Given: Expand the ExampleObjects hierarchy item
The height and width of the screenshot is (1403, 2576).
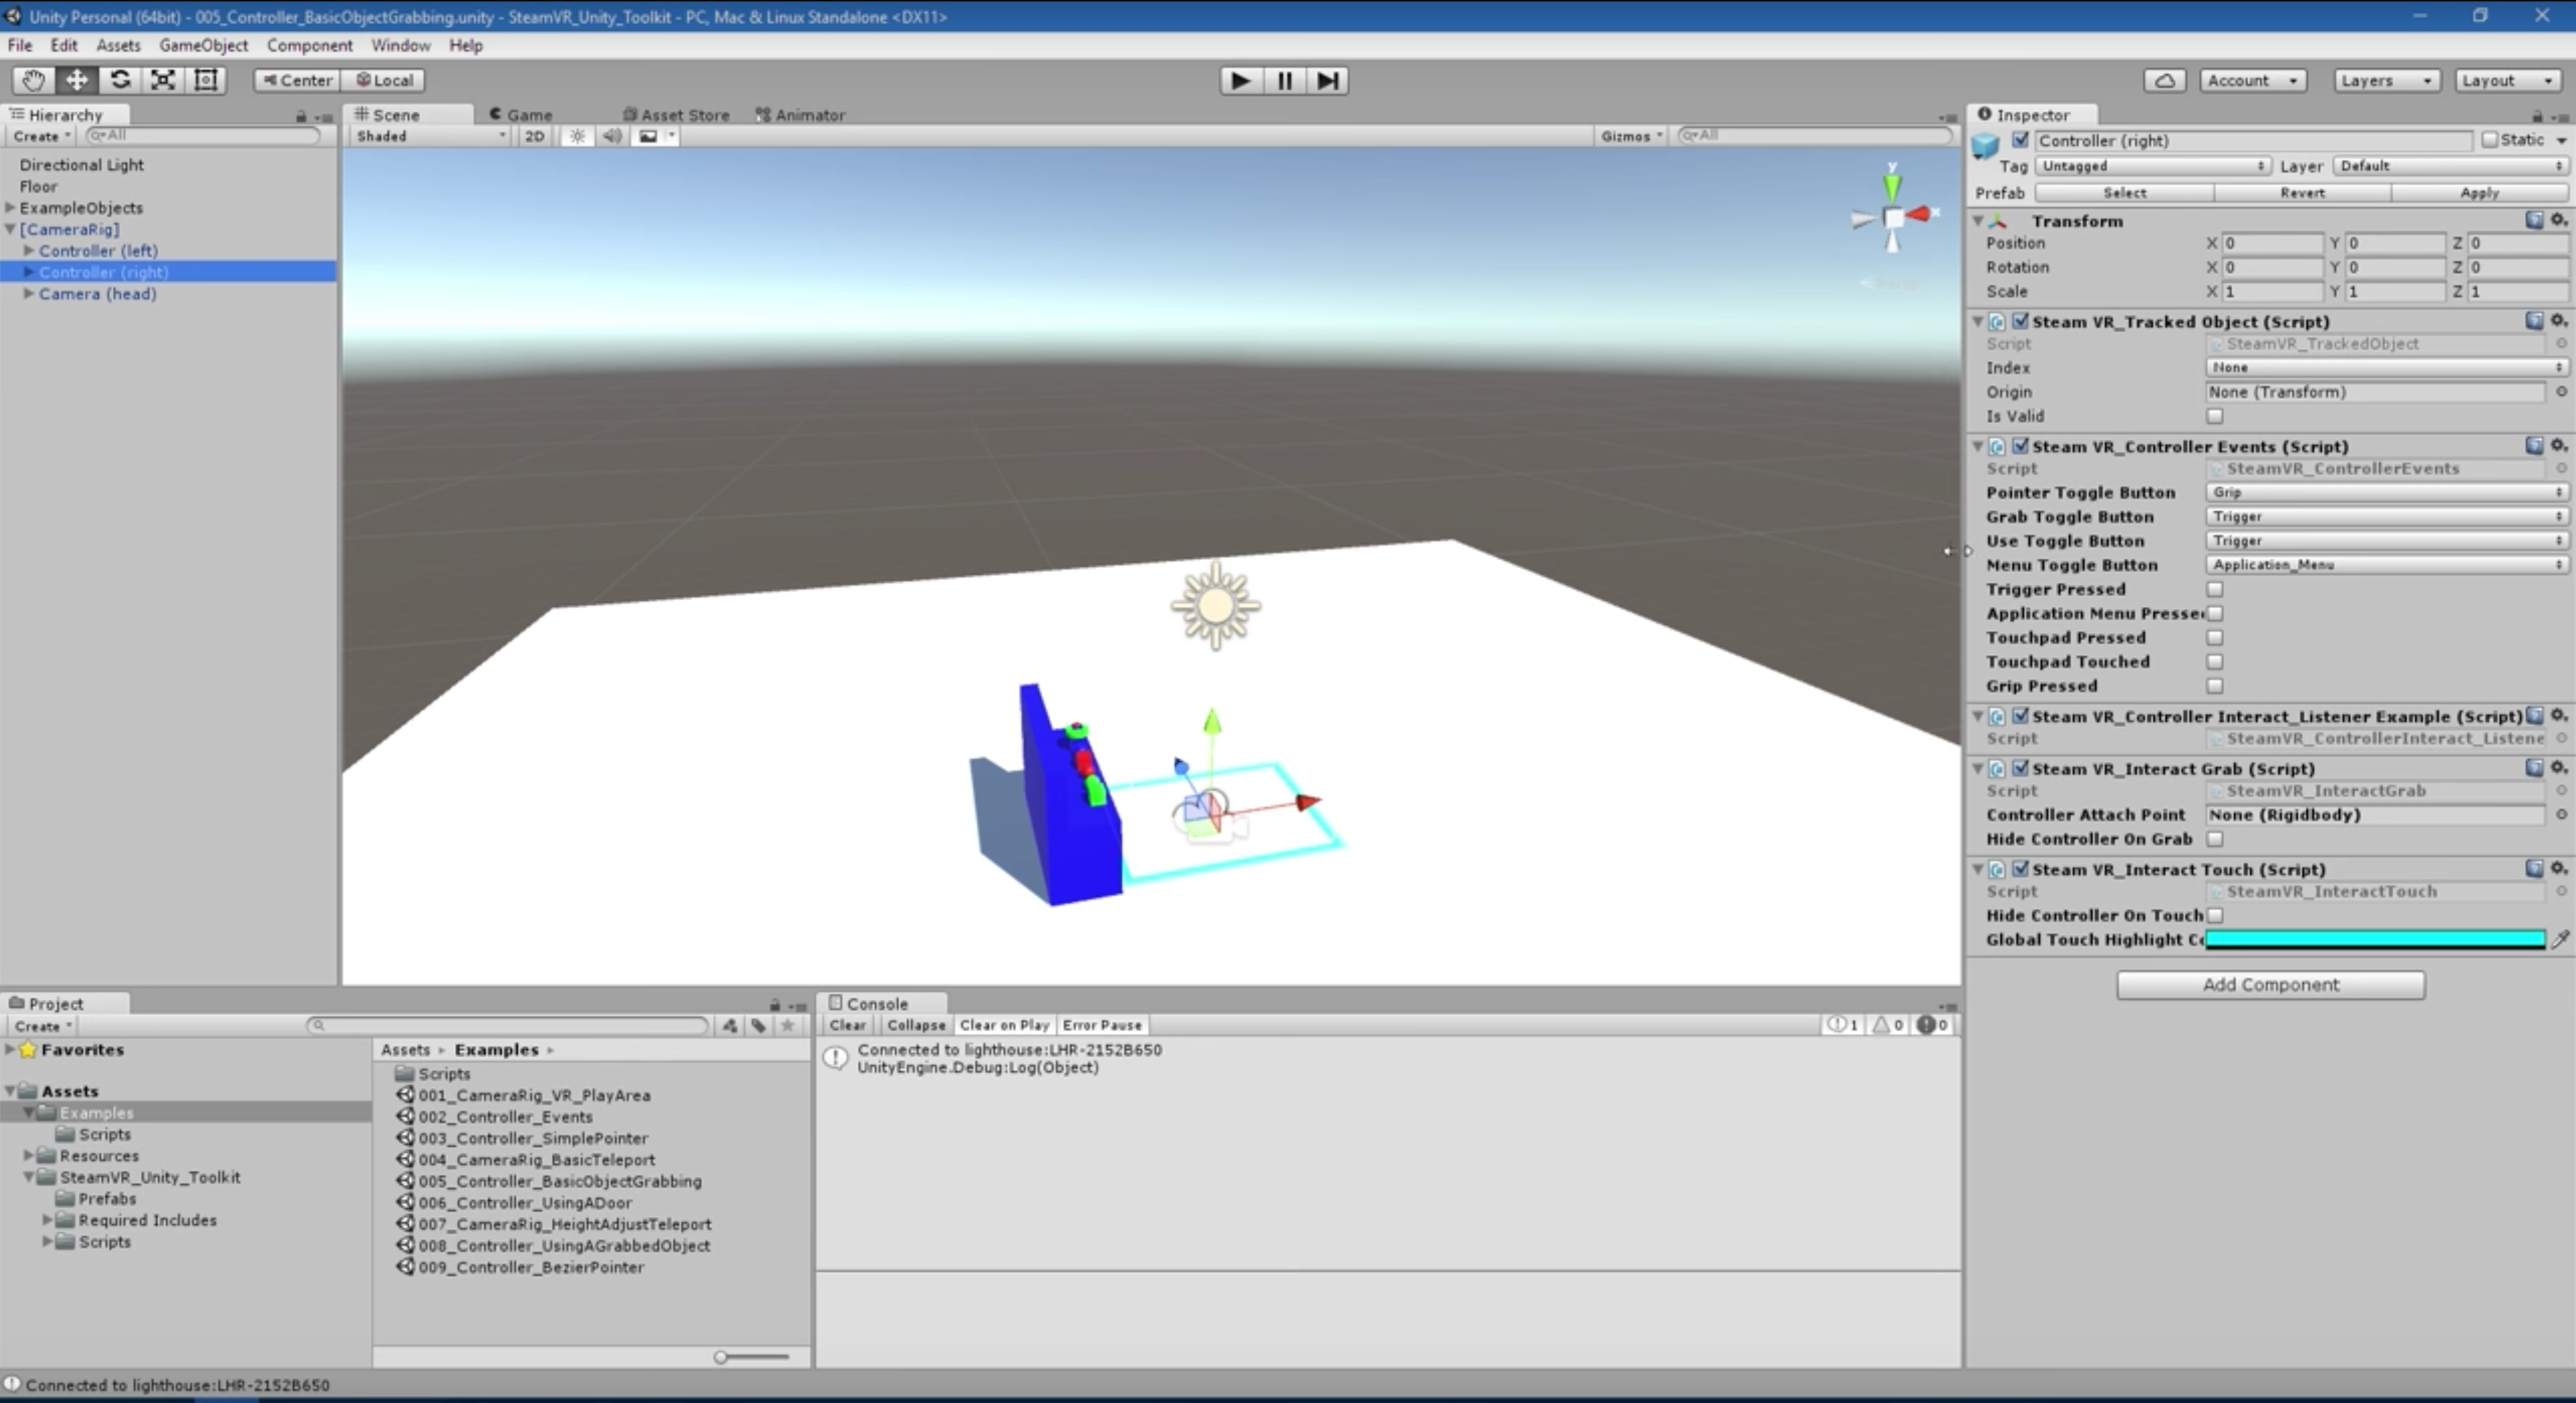Looking at the screenshot, I should (11, 208).
